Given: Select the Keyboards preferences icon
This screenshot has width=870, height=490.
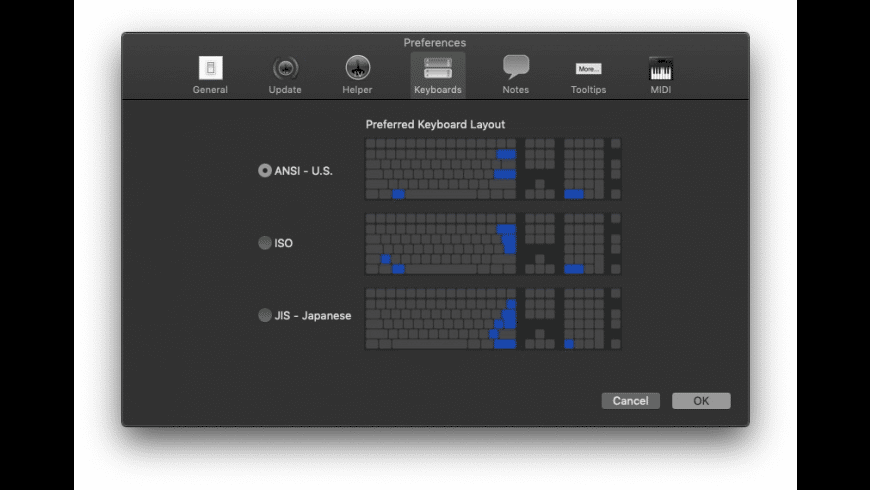Looking at the screenshot, I should (438, 68).
